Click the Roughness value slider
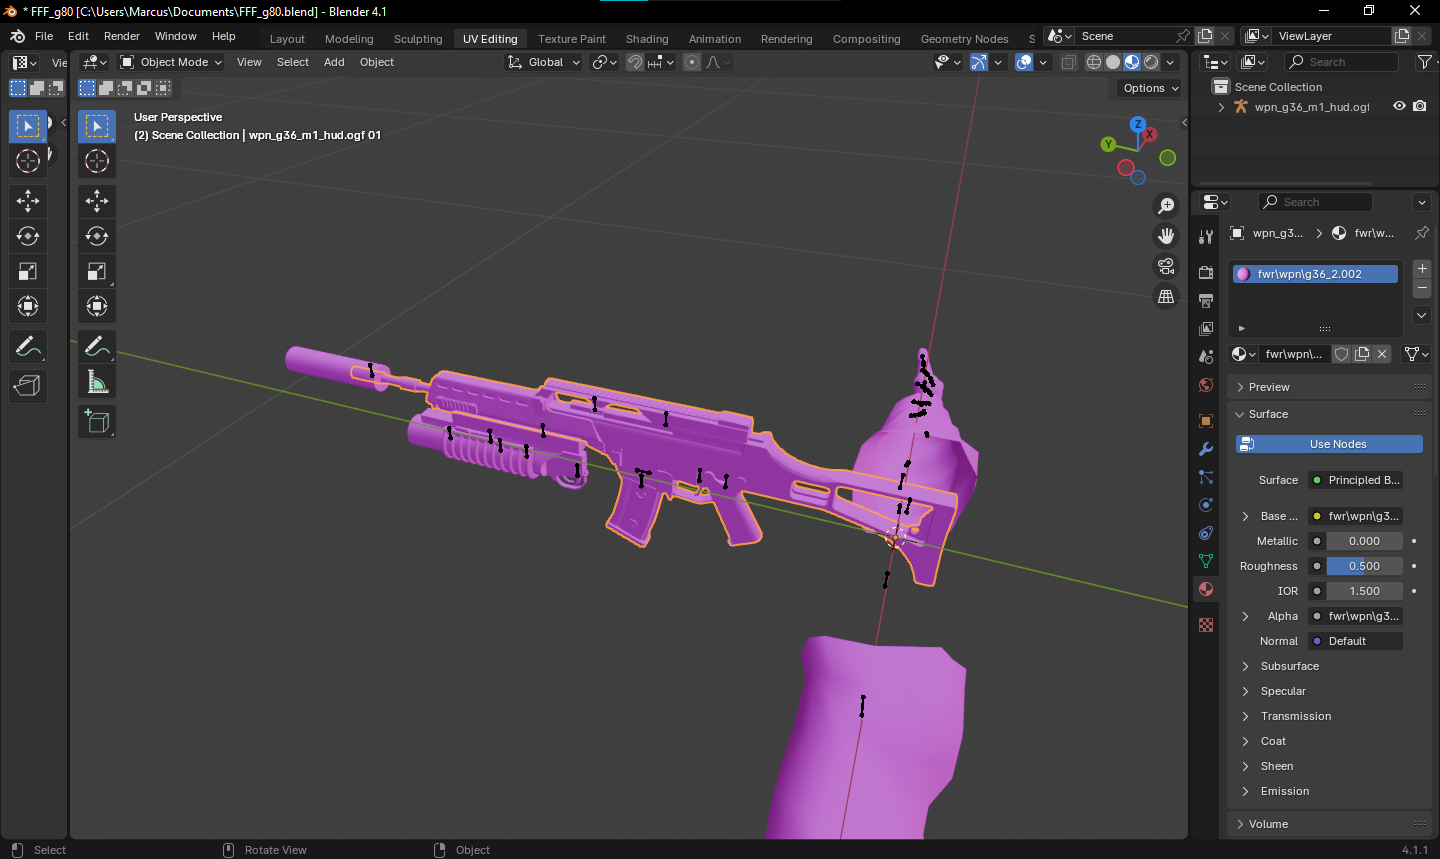This screenshot has height=859, width=1440. (1364, 566)
